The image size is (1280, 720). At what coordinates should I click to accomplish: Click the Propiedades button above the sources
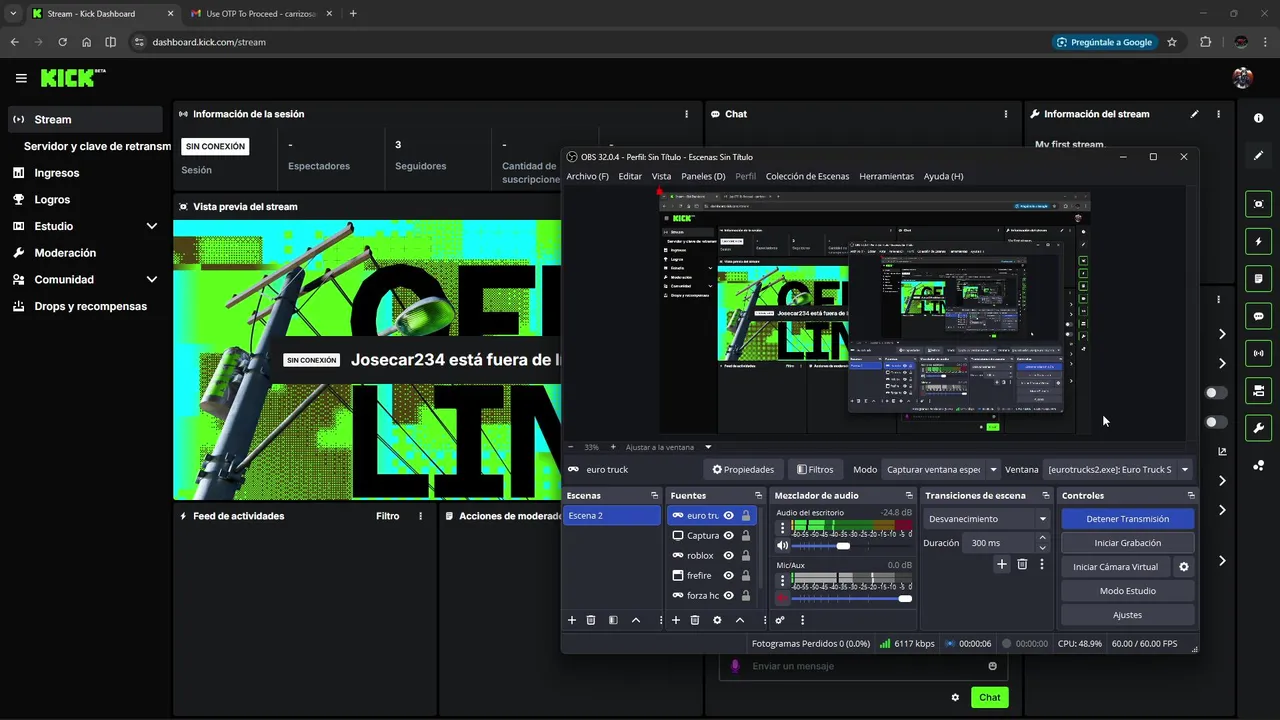point(743,469)
